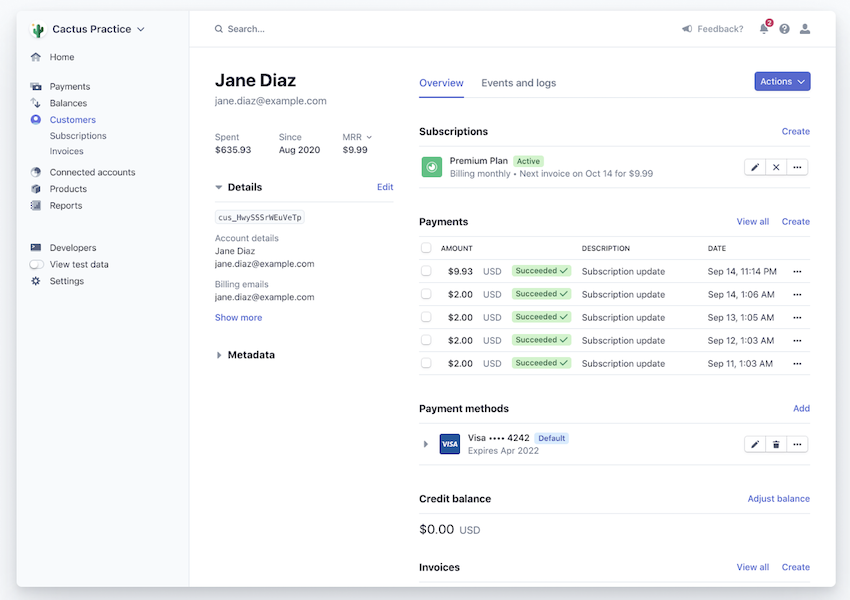Collapse the Details section

coord(218,187)
